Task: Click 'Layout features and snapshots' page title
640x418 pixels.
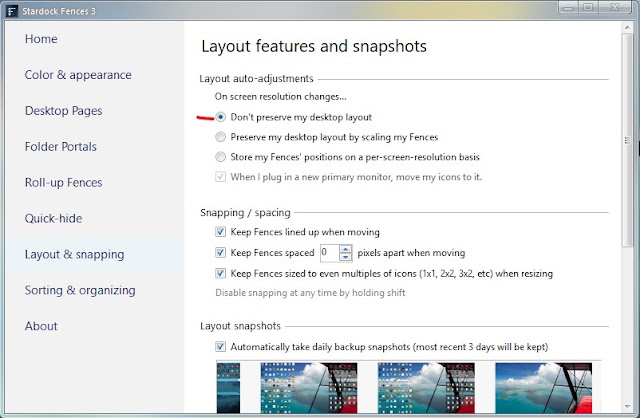Action: [x=314, y=46]
